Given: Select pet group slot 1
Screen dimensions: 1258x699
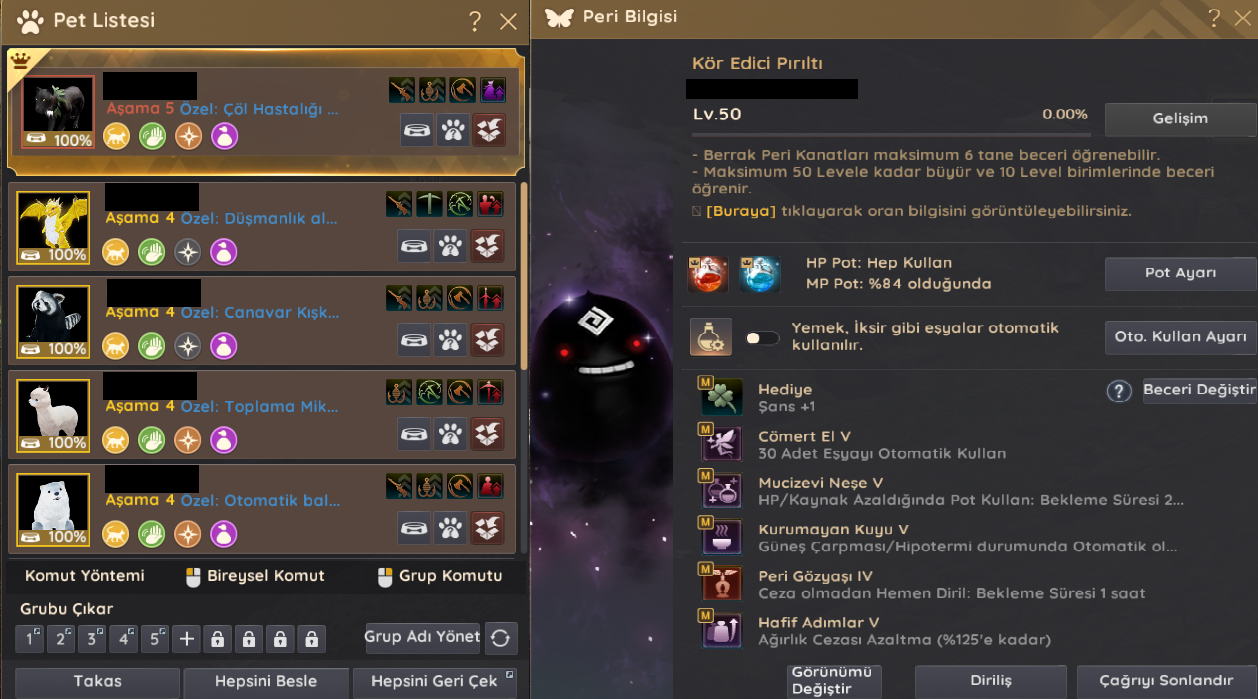Looking at the screenshot, I should [x=30, y=639].
